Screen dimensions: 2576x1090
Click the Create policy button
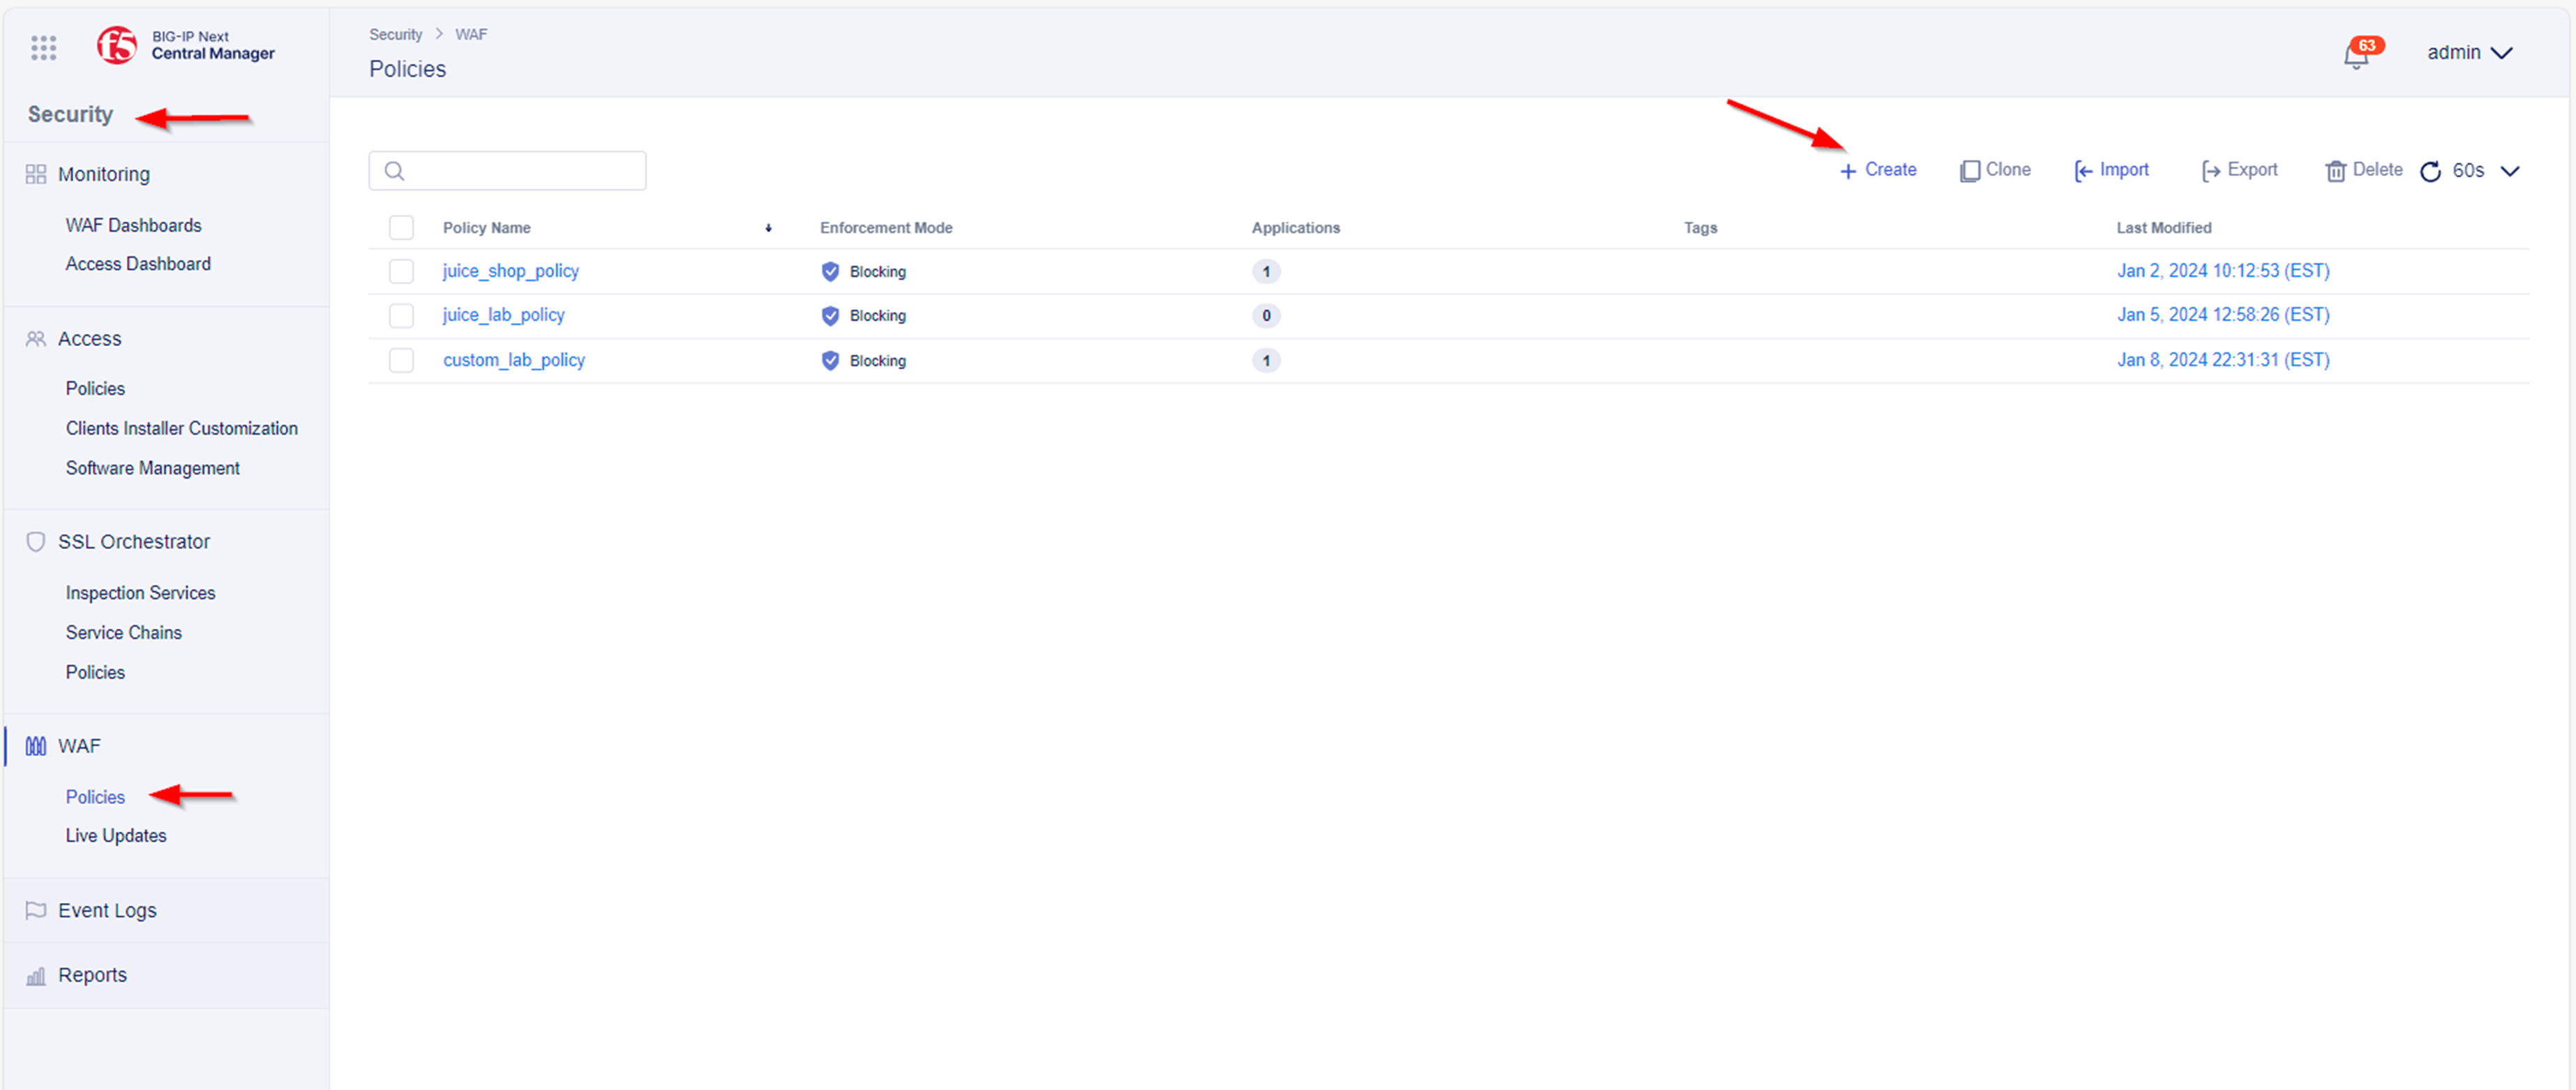click(x=1878, y=170)
